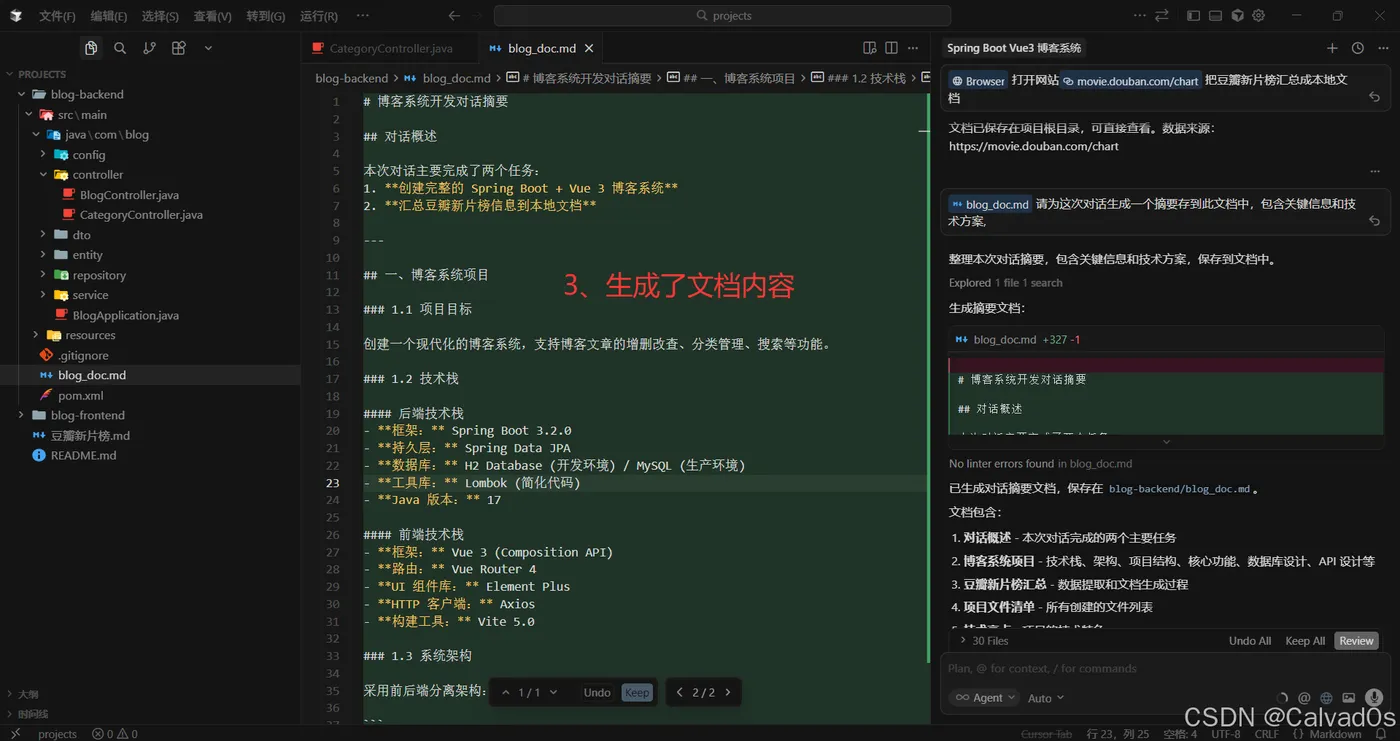This screenshot has height=741, width=1400.
Task: Toggle the primary sidebar layout icon
Action: 1193,16
